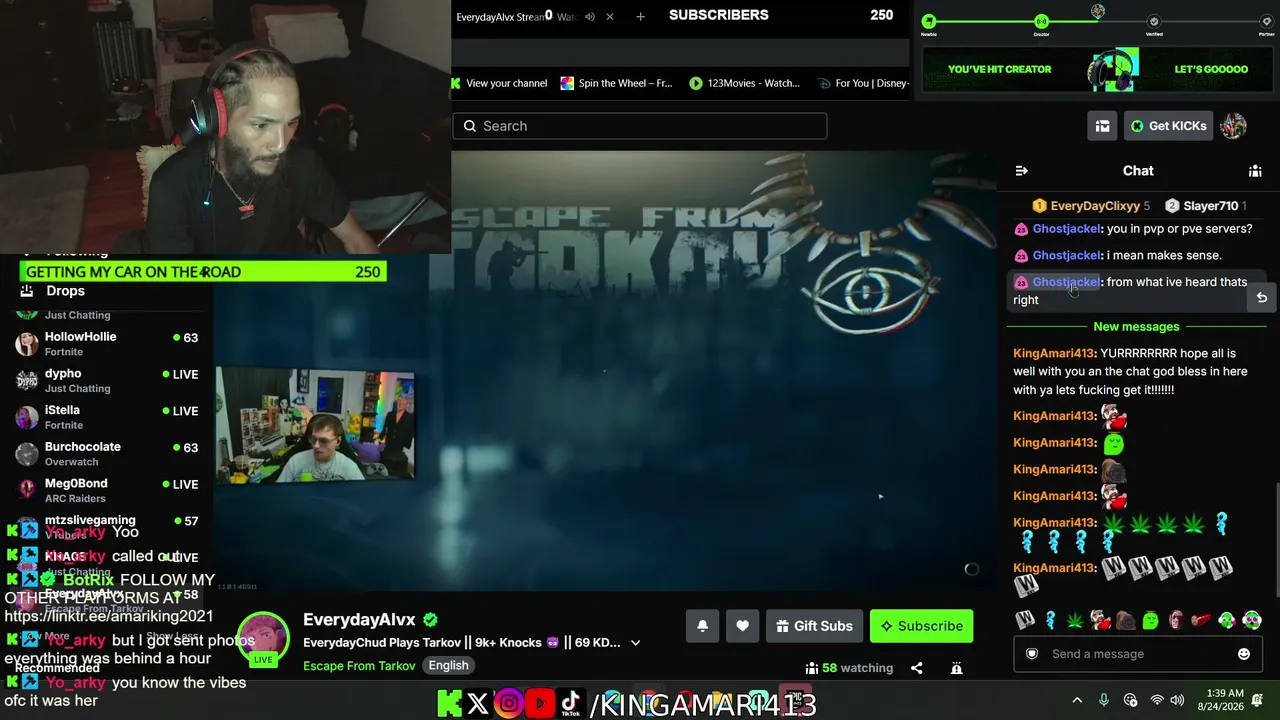This screenshot has width=1280, height=720.
Task: Open the chat users list icon
Action: tap(1255, 171)
